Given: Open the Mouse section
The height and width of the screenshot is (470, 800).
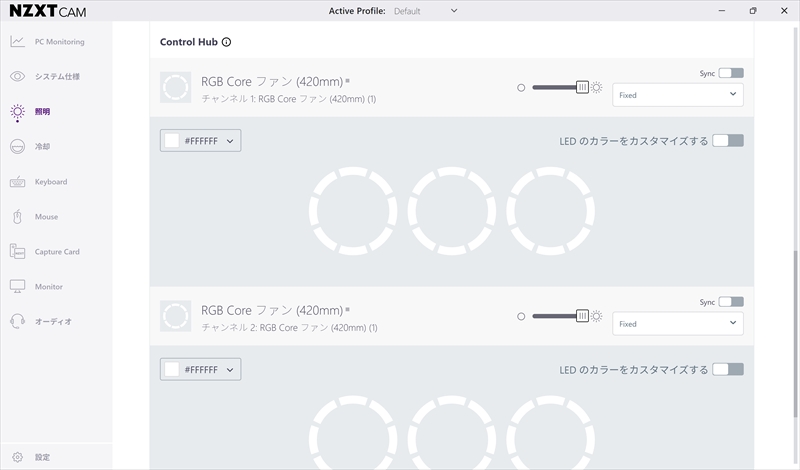Looking at the screenshot, I should [x=46, y=217].
